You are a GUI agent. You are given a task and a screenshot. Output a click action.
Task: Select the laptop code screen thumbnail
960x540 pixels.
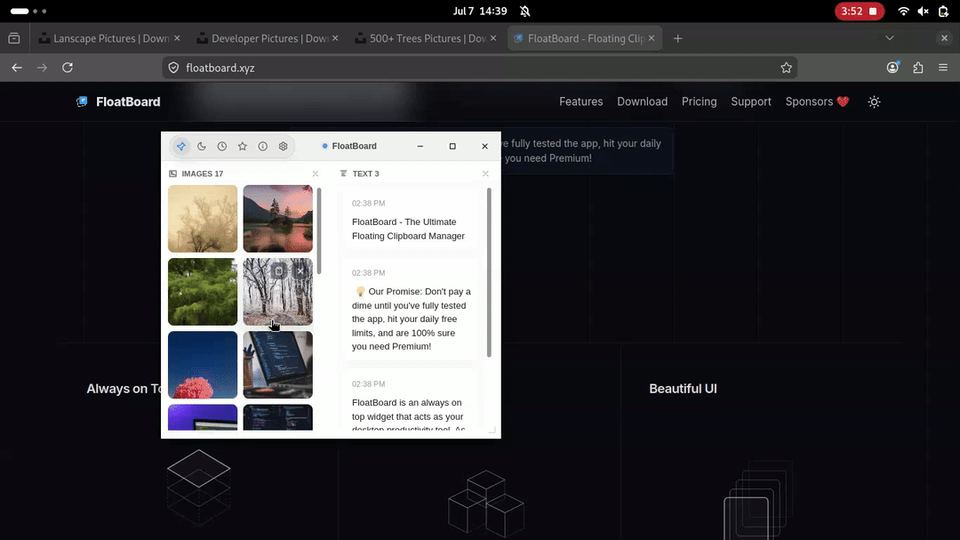[278, 365]
